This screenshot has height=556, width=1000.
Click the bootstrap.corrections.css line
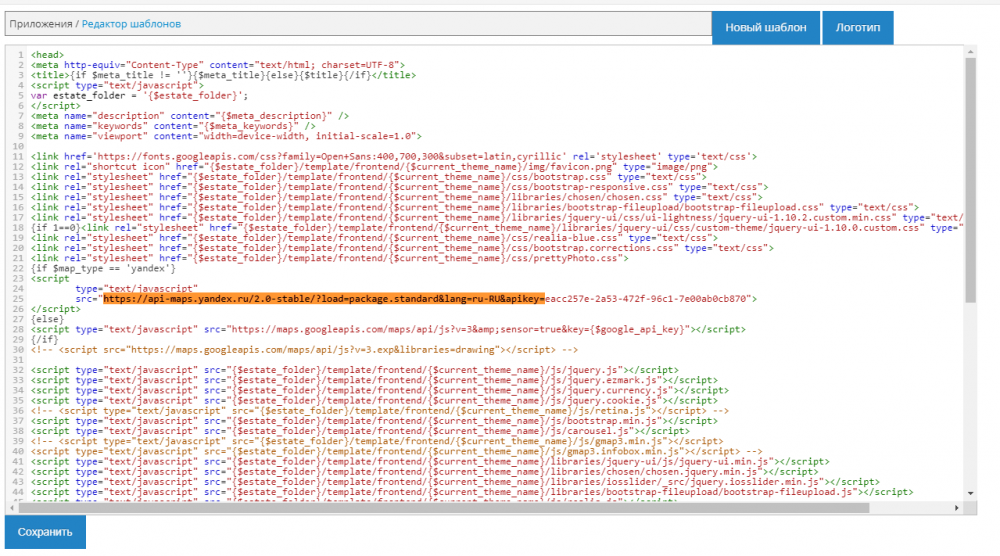[402, 248]
